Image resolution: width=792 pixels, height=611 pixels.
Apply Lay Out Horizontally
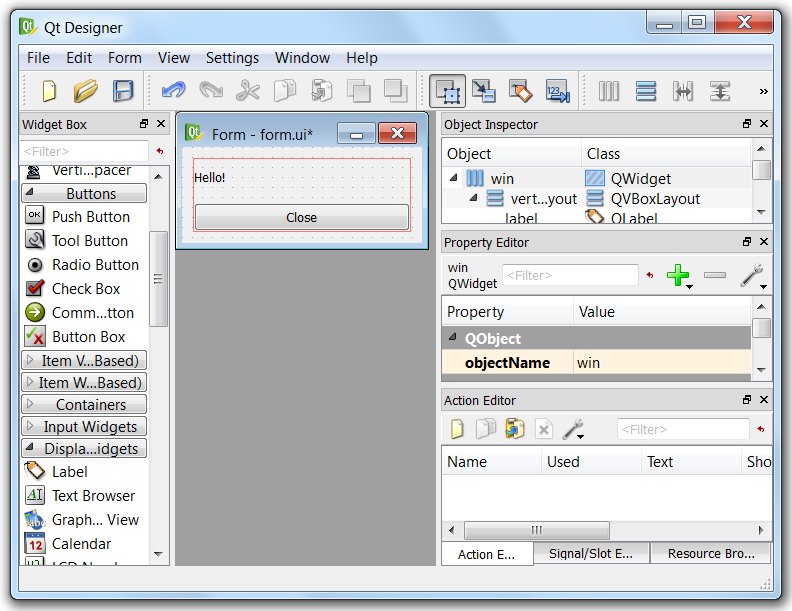coord(609,91)
